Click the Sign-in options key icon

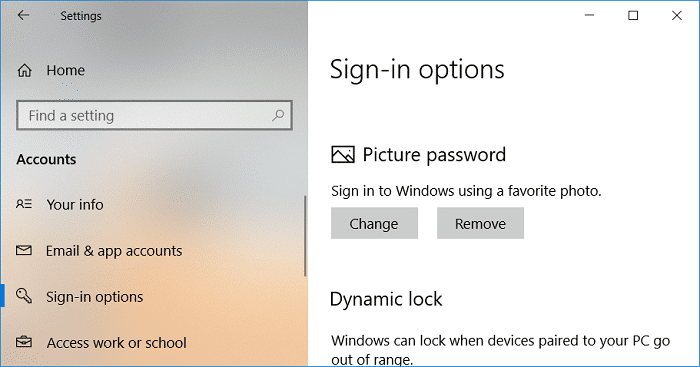(24, 296)
